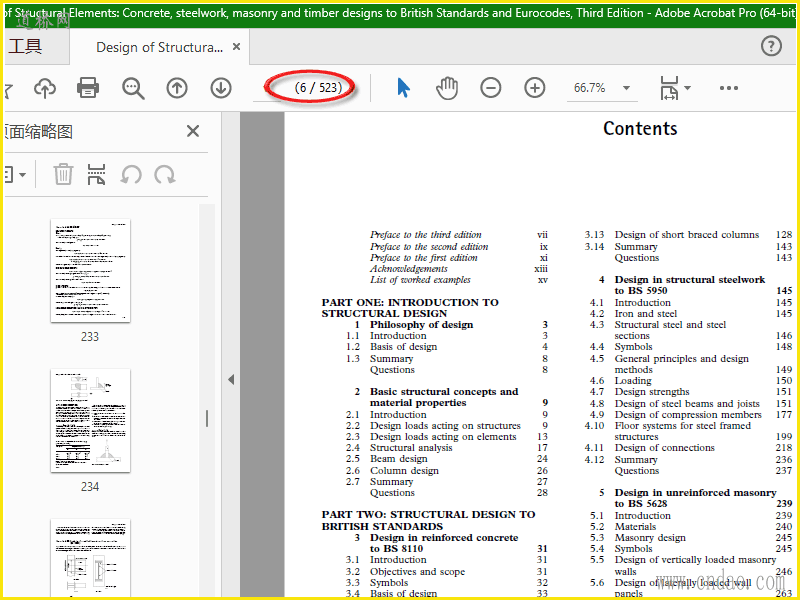The width and height of the screenshot is (800, 600).
Task: Click 'Design of steel beams and joists' entry
Action: click(x=687, y=404)
